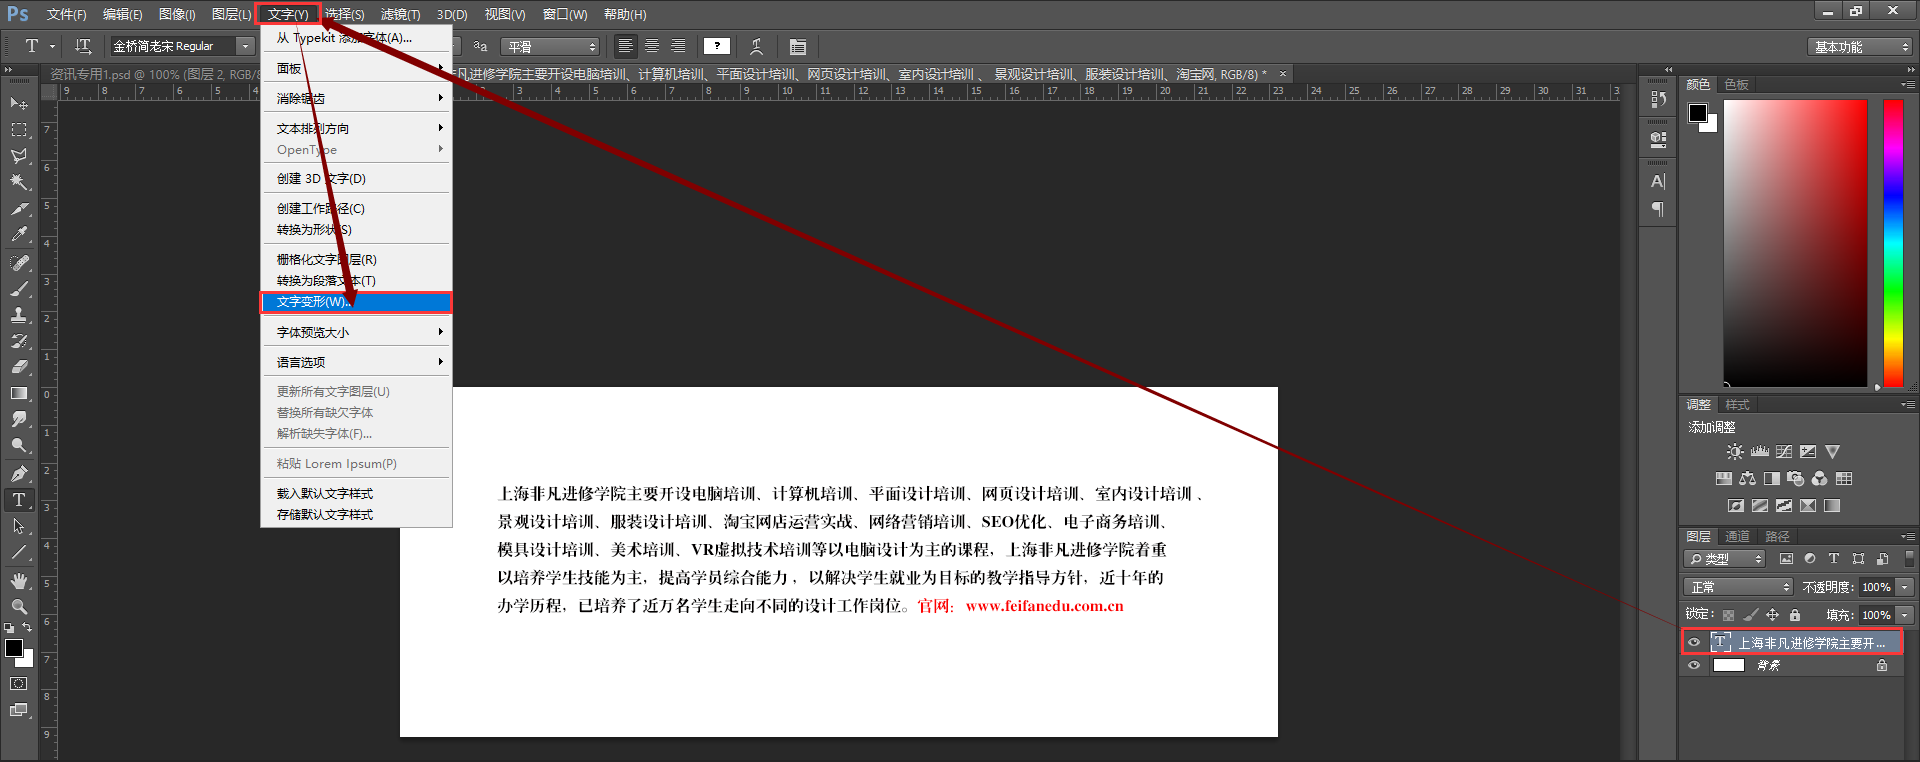Screen dimensions: 1920x762
Task: Select the Brush tool
Action: [x=19, y=288]
